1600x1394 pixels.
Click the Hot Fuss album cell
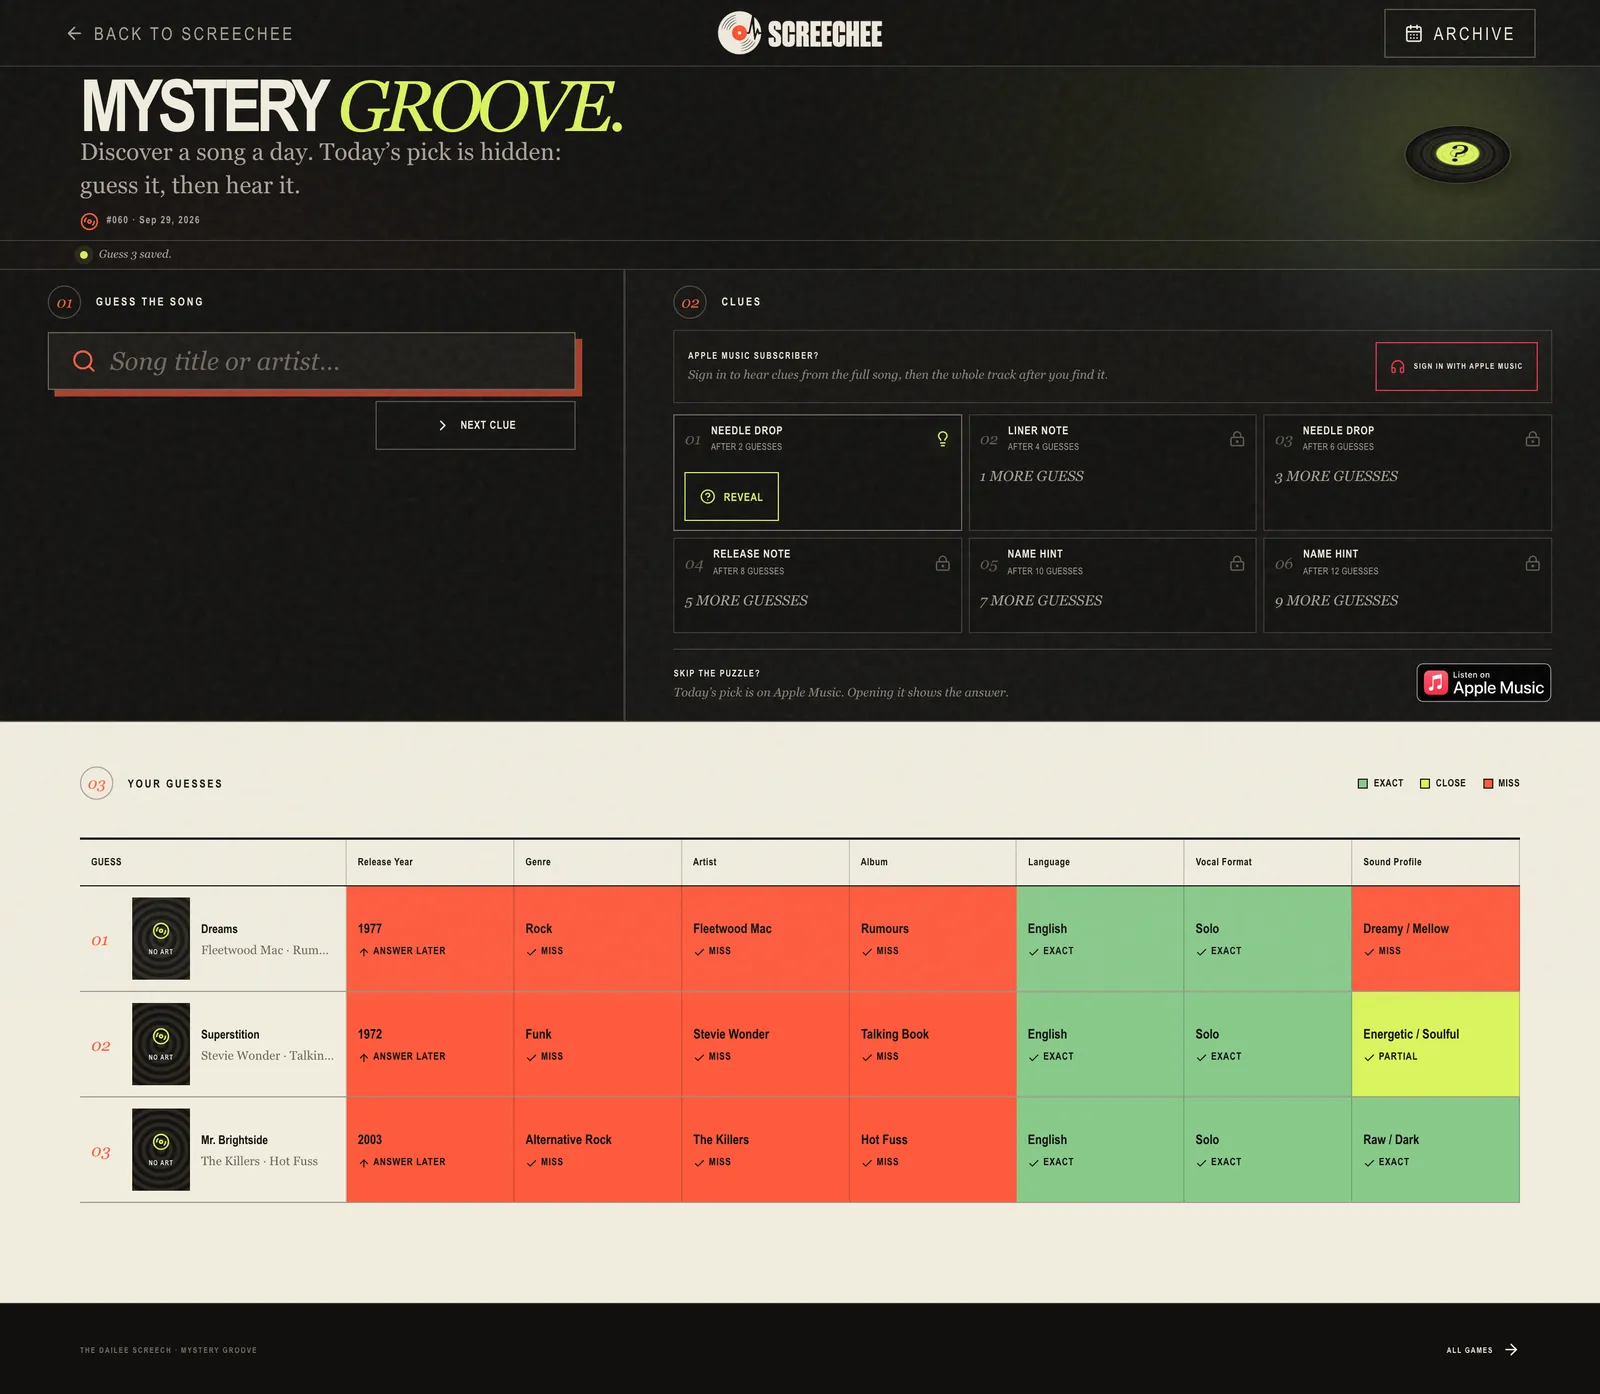(x=933, y=1150)
